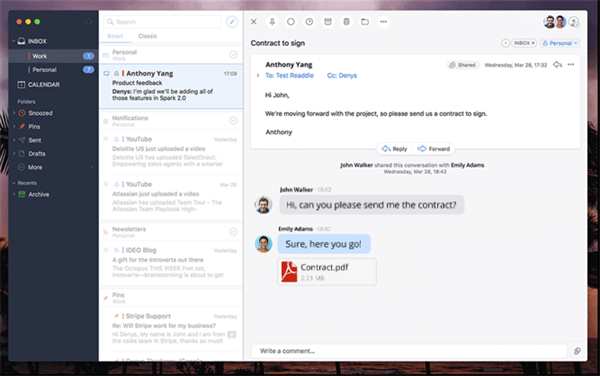Archive the email using the archive box icon
The image size is (600, 376).
tap(328, 22)
